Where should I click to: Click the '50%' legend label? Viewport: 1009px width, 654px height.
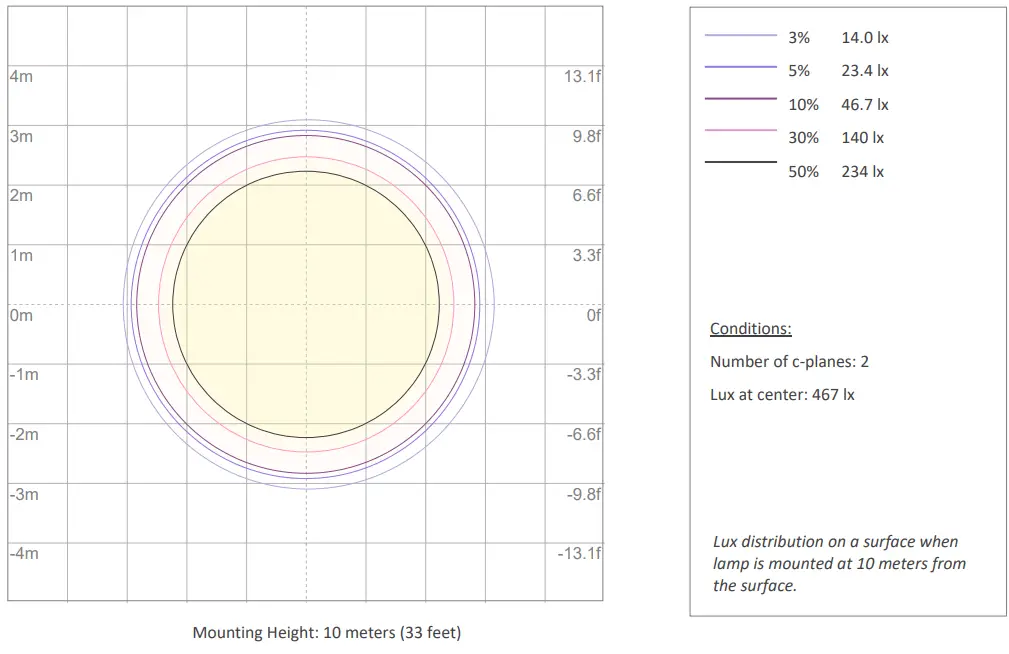803,172
